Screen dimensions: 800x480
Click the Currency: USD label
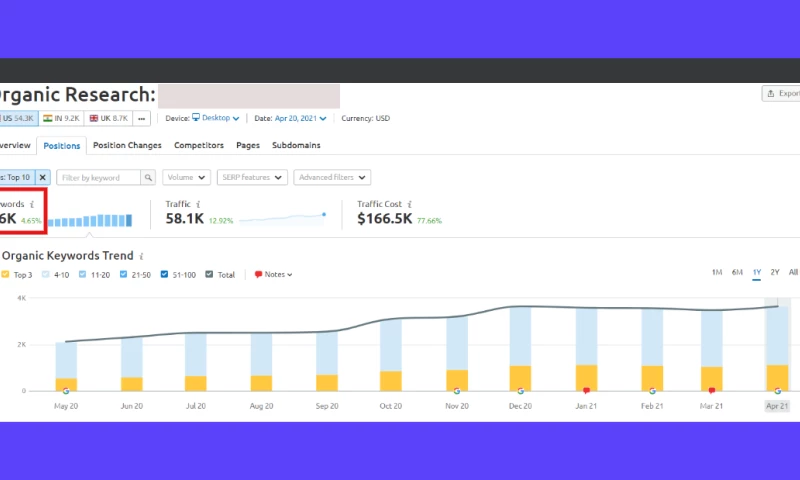(x=365, y=118)
